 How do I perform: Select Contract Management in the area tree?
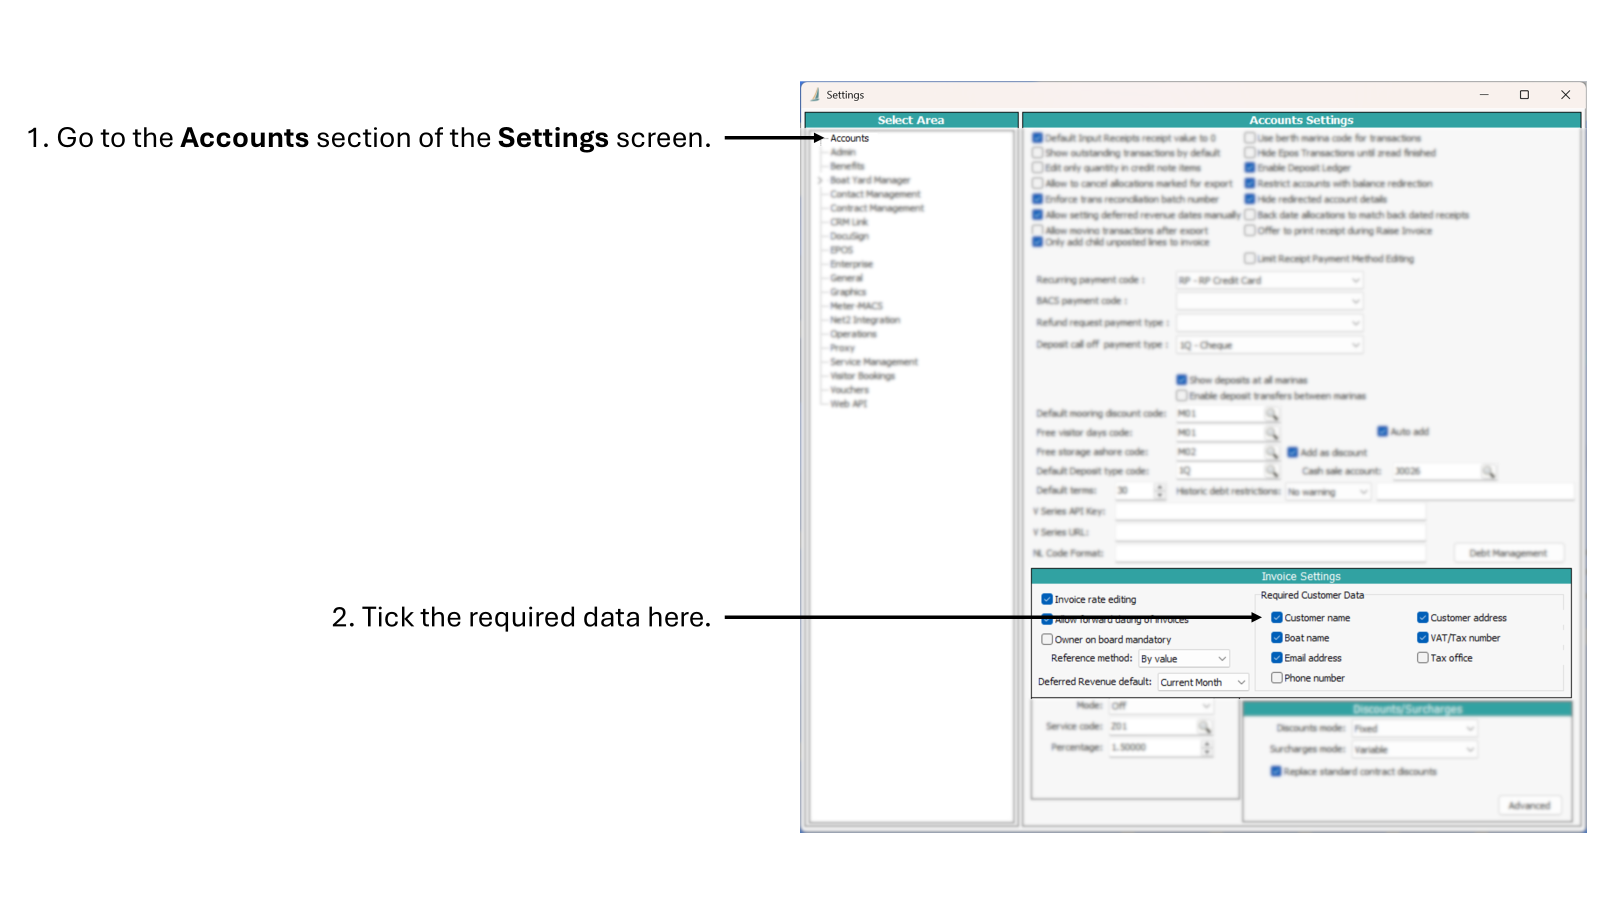877,208
